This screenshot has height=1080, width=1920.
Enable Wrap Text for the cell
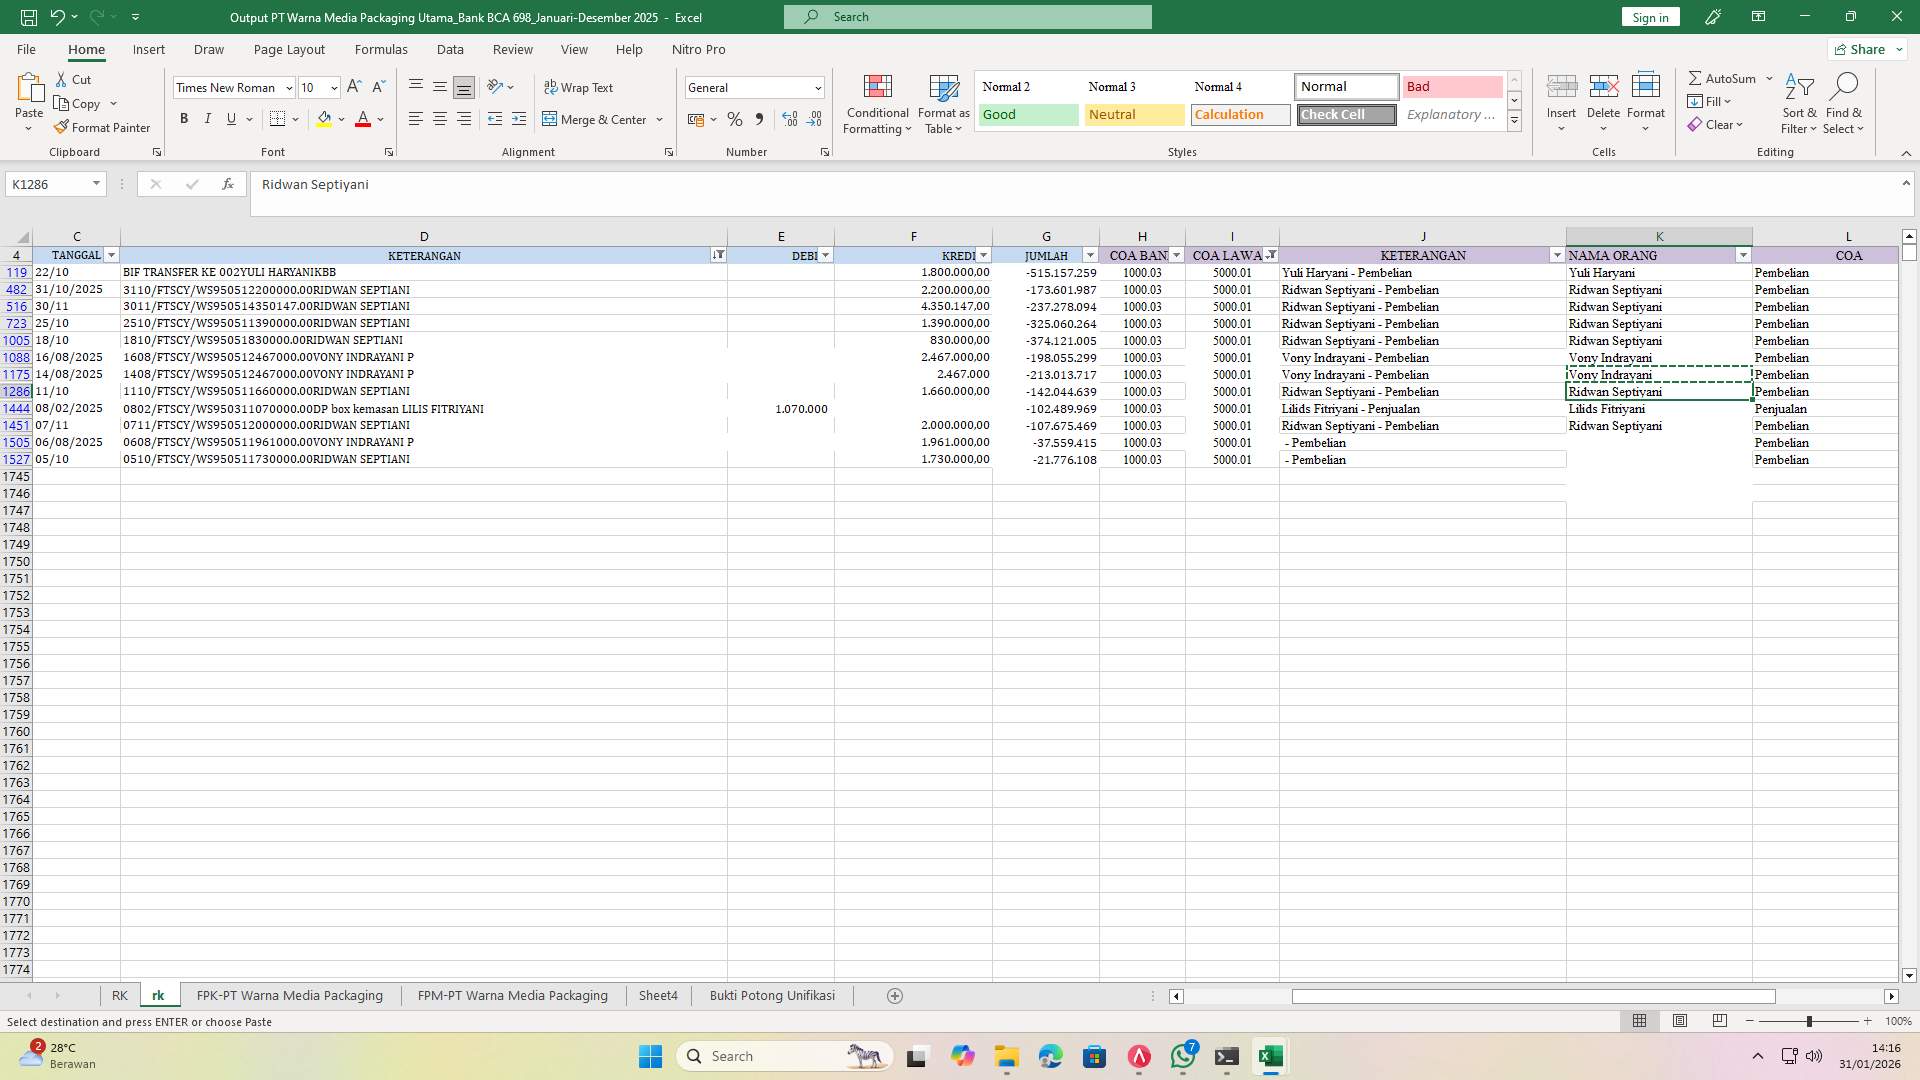click(580, 87)
